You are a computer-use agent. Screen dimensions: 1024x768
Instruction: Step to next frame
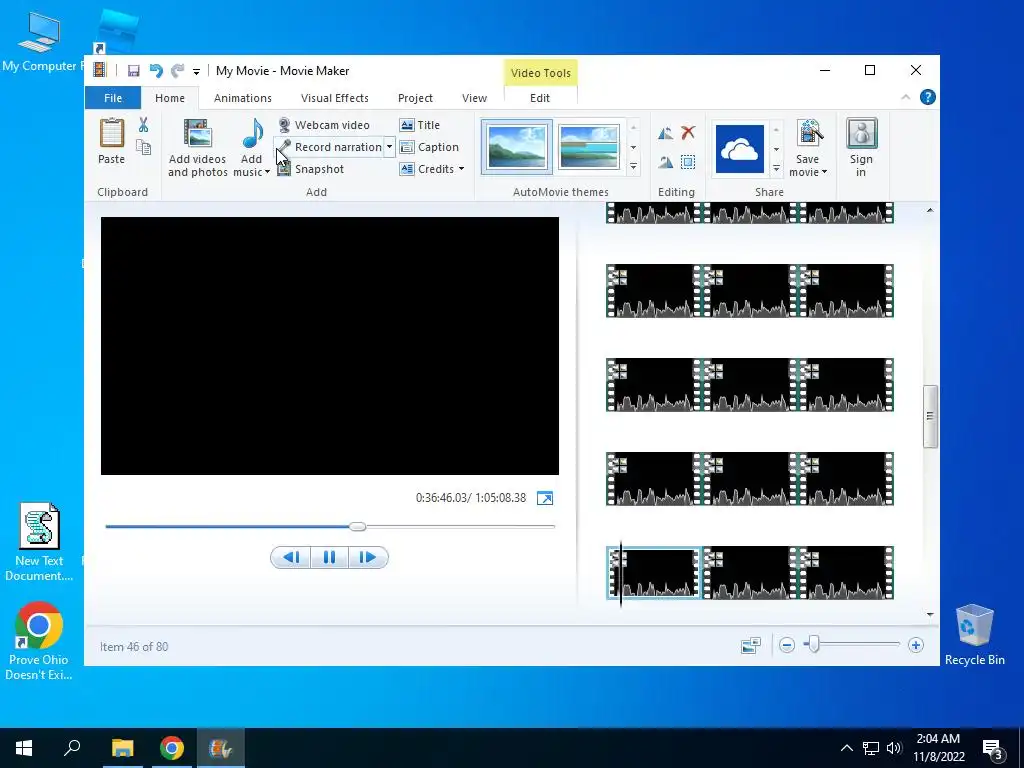point(368,557)
